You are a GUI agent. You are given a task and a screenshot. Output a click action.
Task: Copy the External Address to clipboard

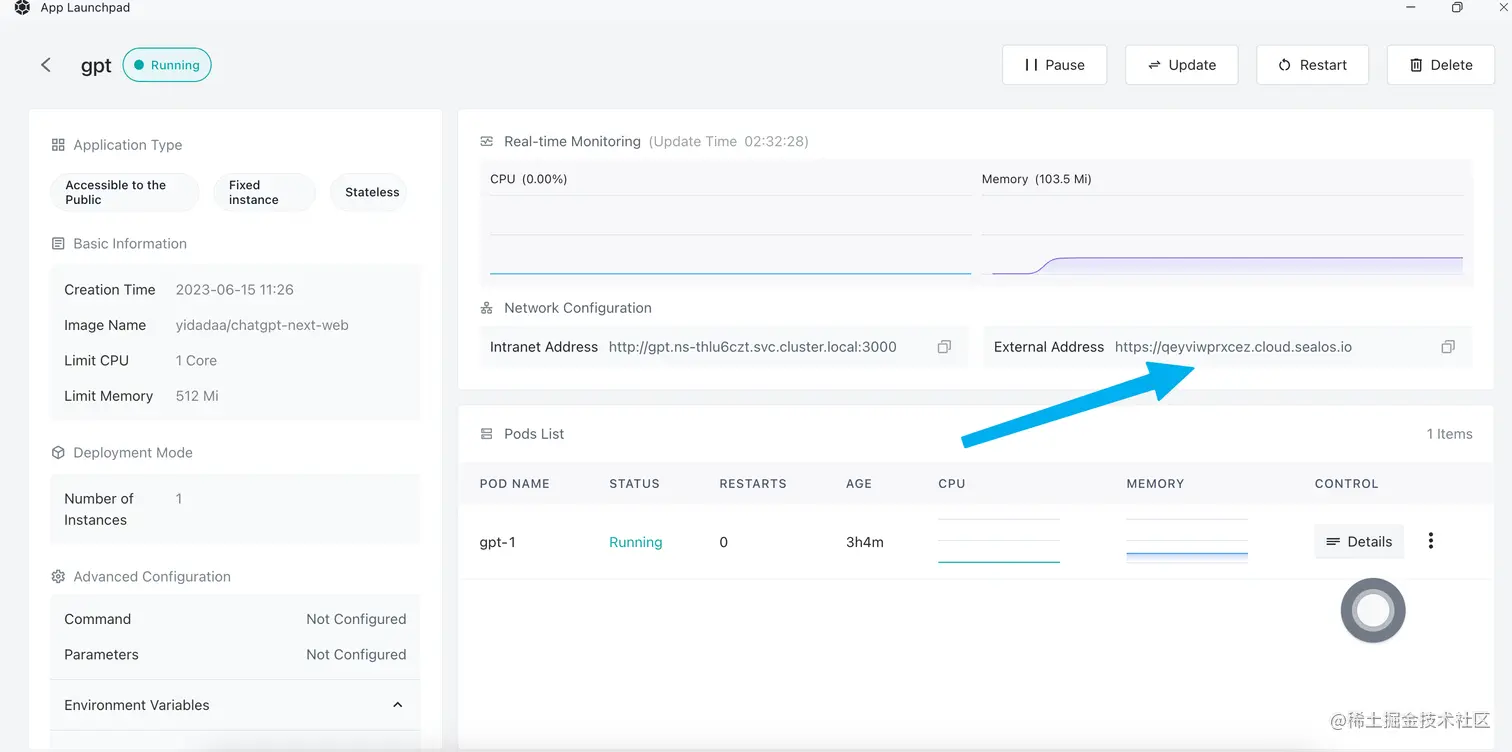coord(1448,347)
